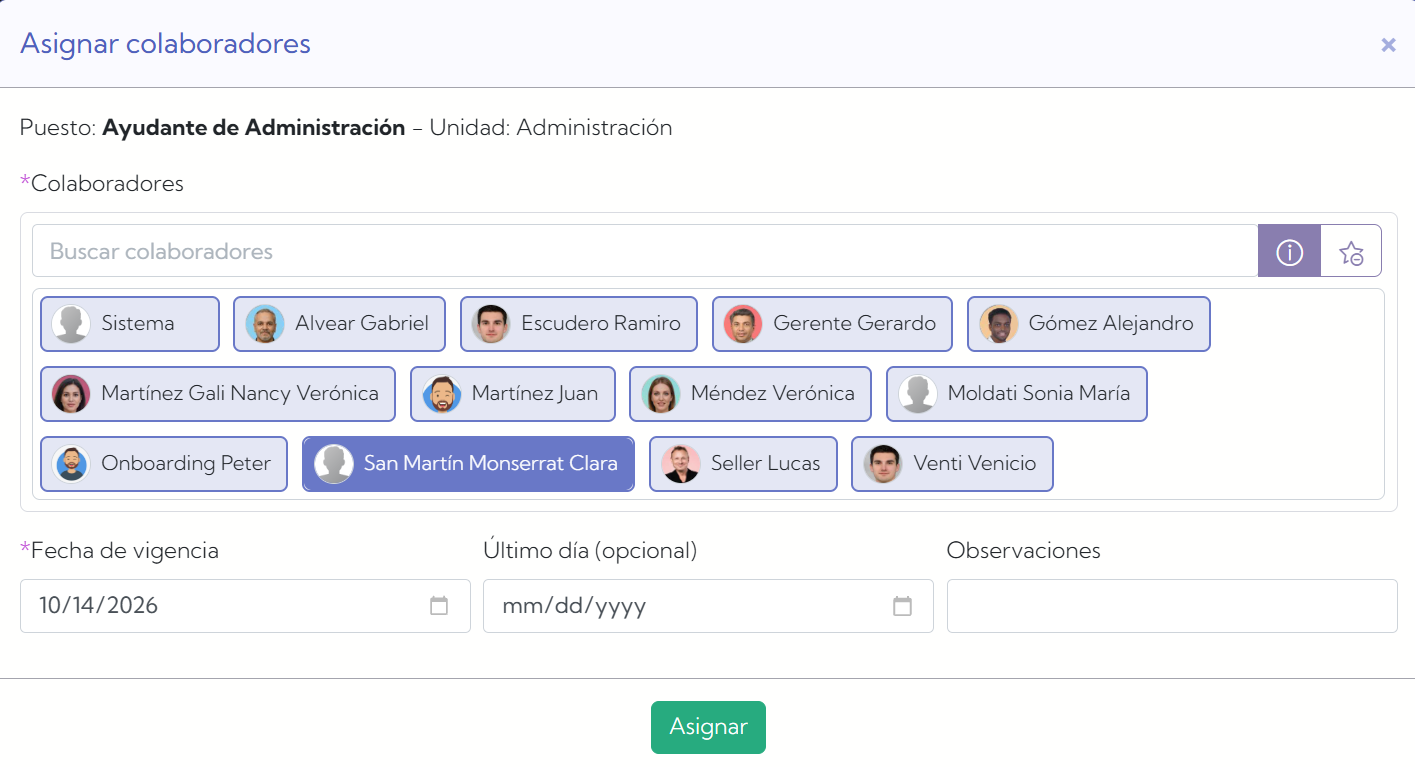Screen dimensions: 1415x767
Task: Select collaborator Escudero Ramiro
Action: coord(579,324)
